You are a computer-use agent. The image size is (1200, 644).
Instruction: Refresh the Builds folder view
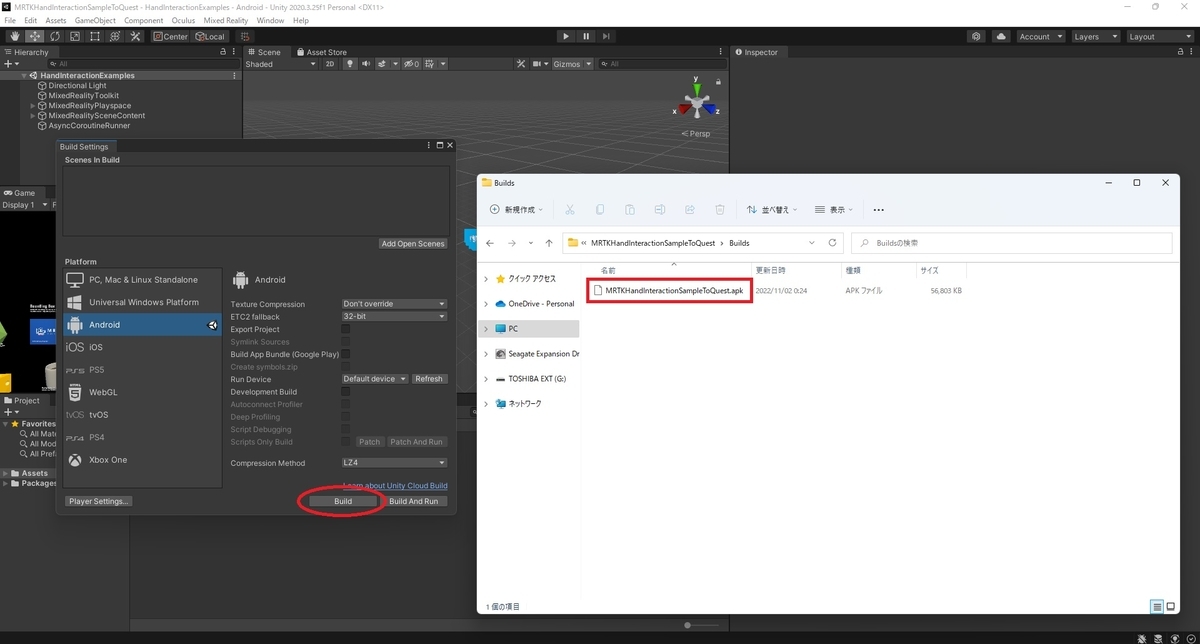pos(833,243)
